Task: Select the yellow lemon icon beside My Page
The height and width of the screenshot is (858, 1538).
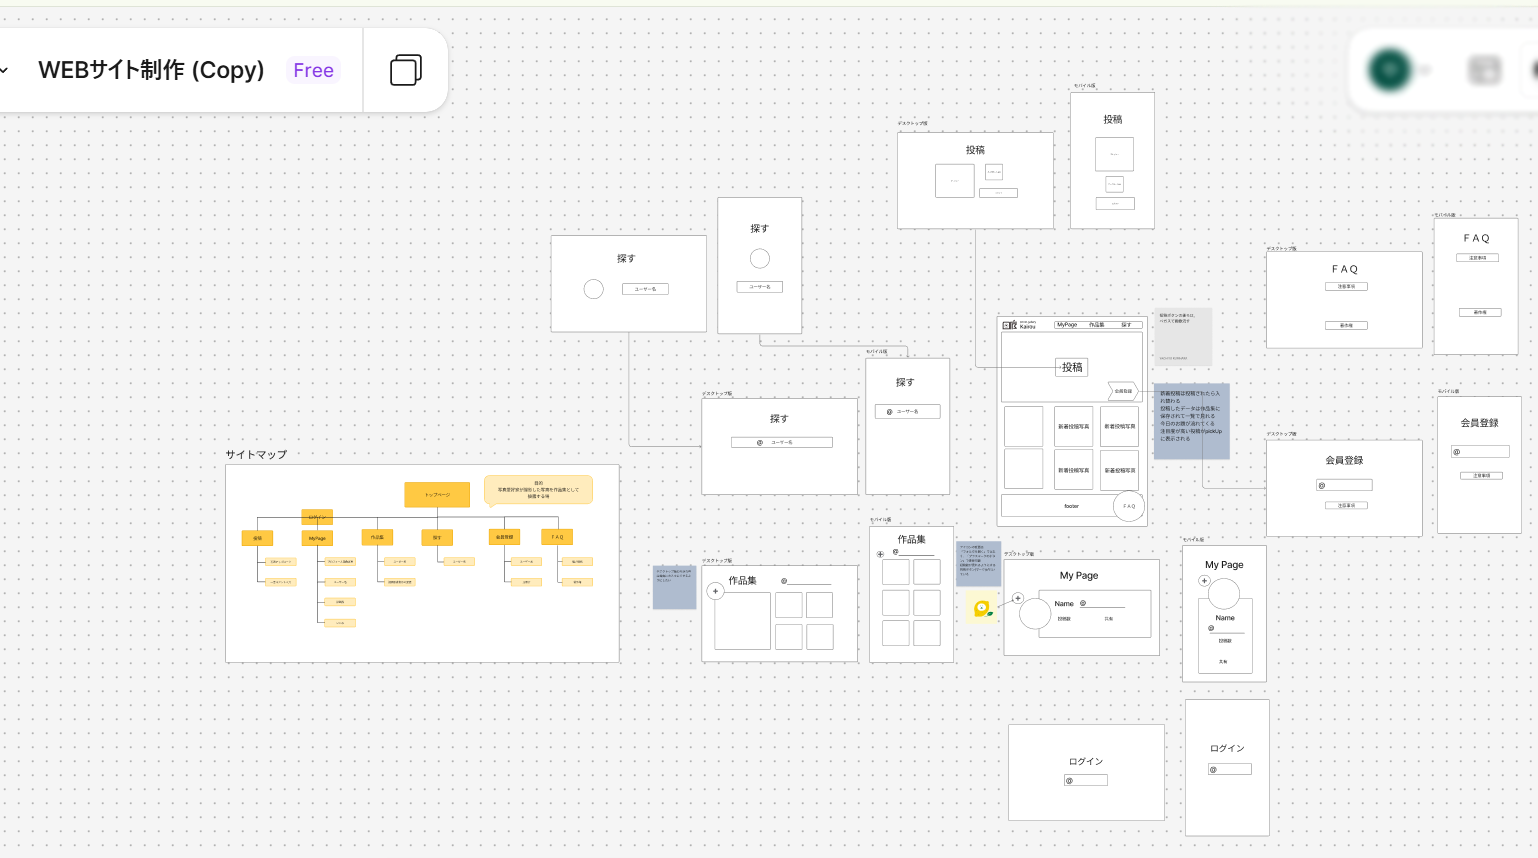Action: [x=982, y=608]
